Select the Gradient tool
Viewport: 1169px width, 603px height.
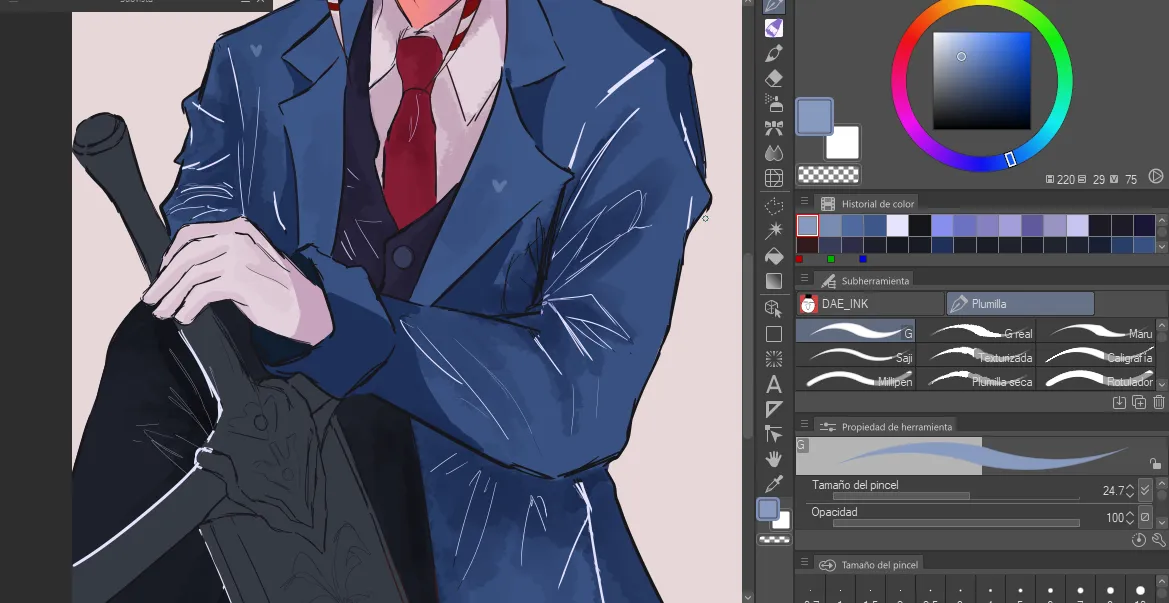point(774,281)
